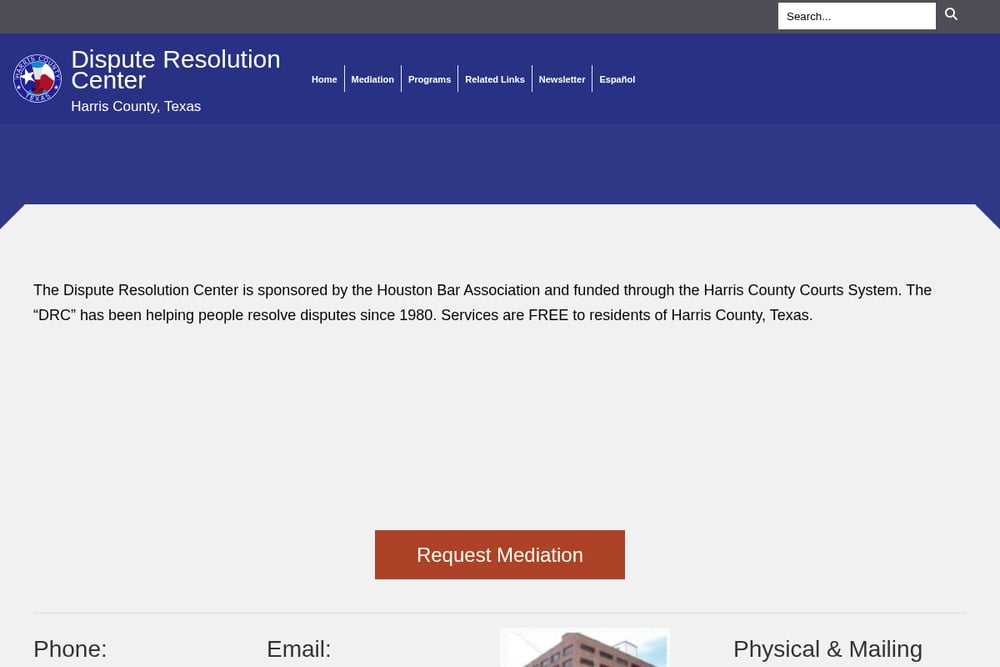This screenshot has height=667, width=1000.
Task: Click the Phone: heading
Action: click(x=70, y=649)
